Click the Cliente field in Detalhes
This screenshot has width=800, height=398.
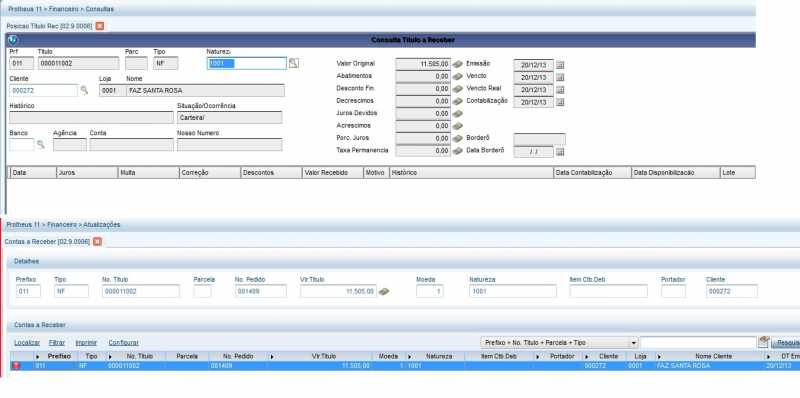point(732,291)
